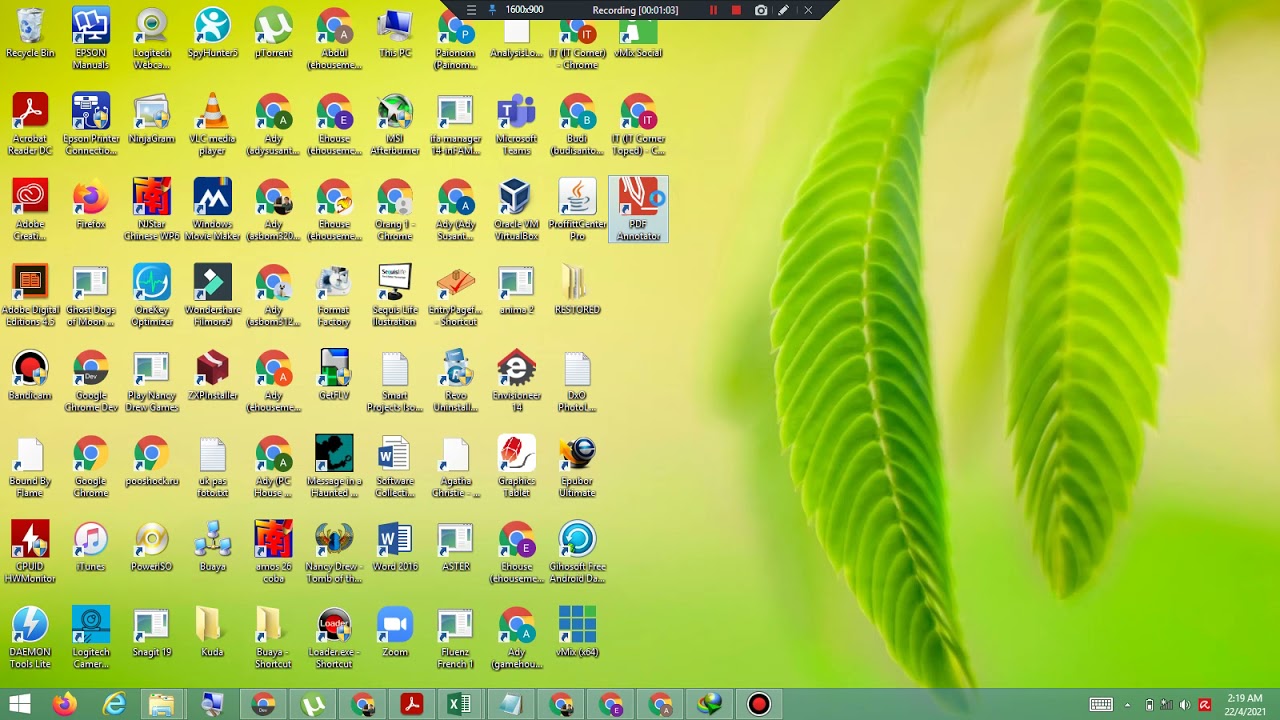
Task: Select the Kuda folder on the desktop
Action: tap(212, 632)
